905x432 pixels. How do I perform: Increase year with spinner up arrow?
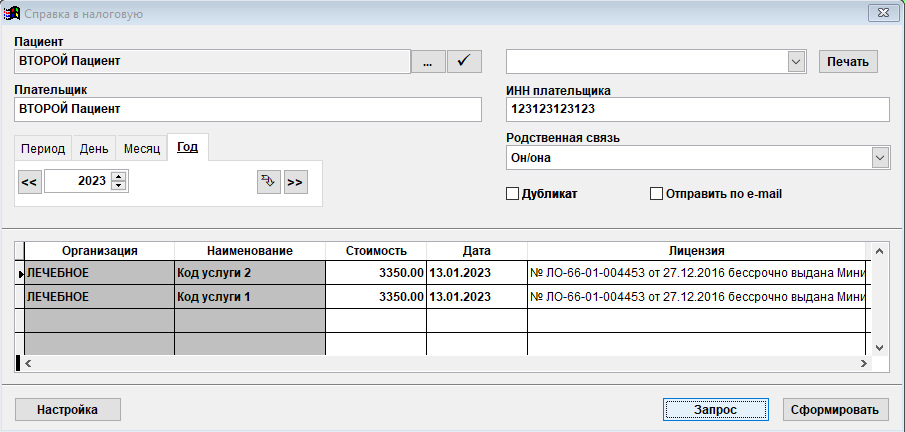coord(119,177)
